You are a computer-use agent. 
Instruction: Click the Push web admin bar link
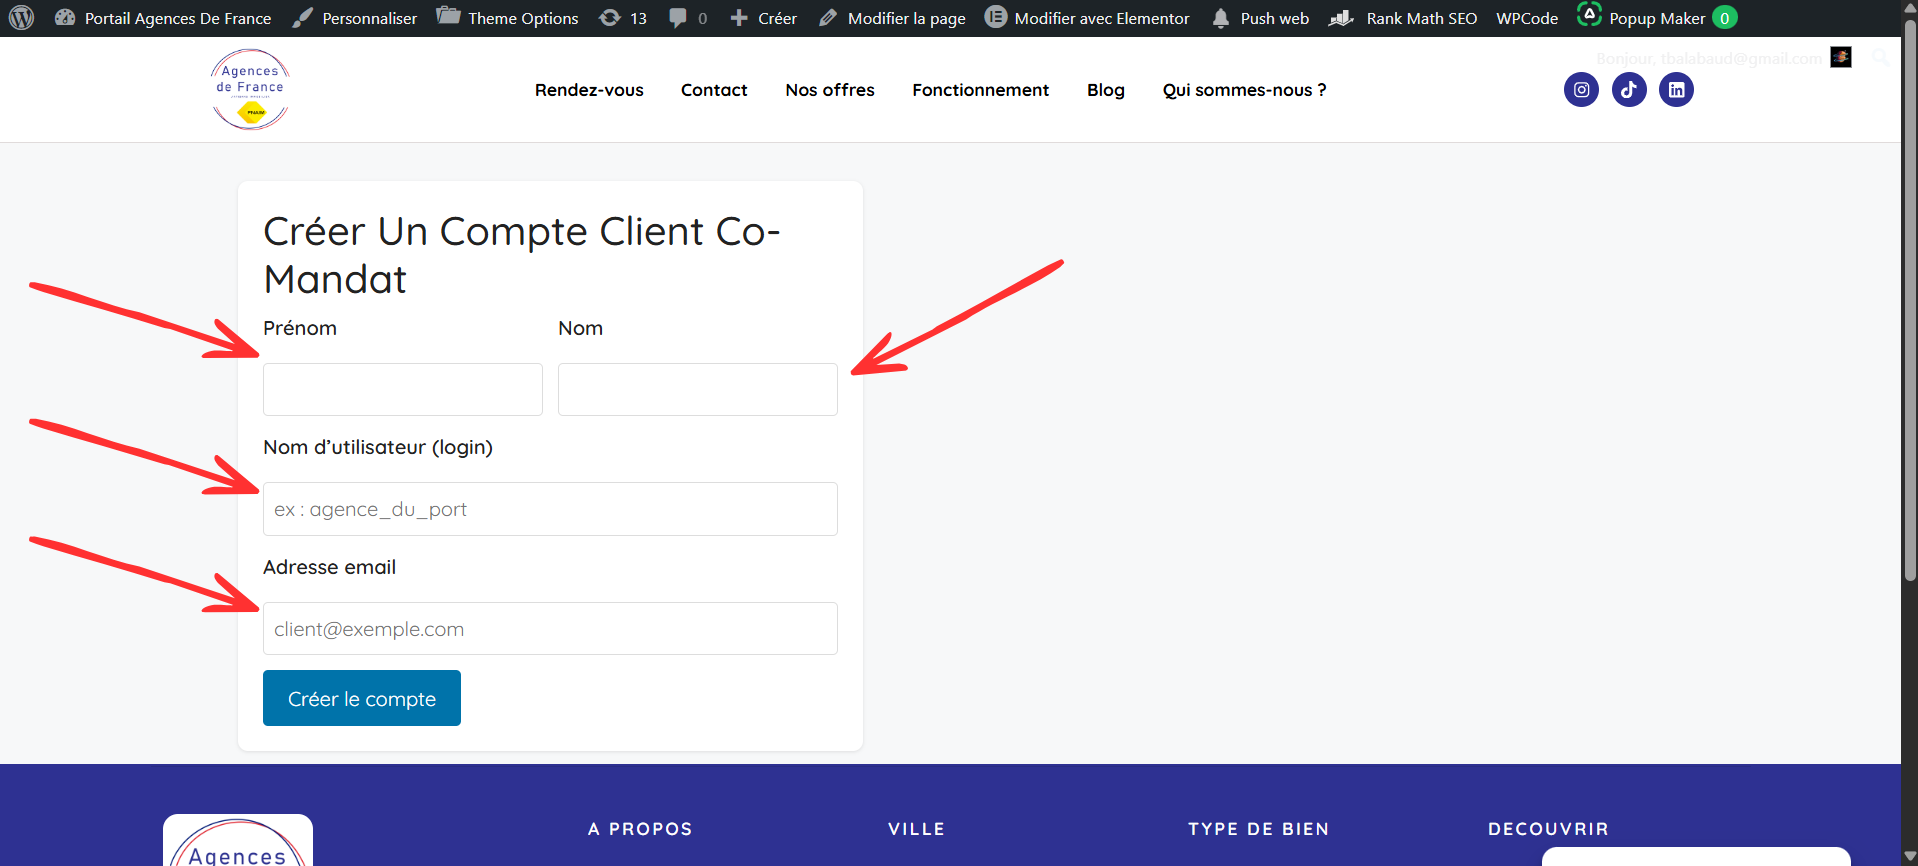[1275, 18]
